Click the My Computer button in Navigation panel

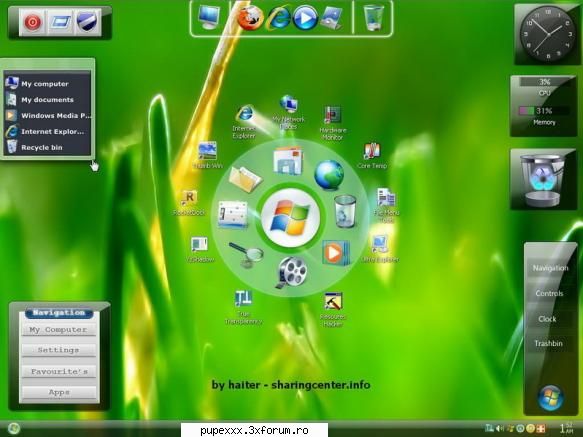tap(59, 330)
